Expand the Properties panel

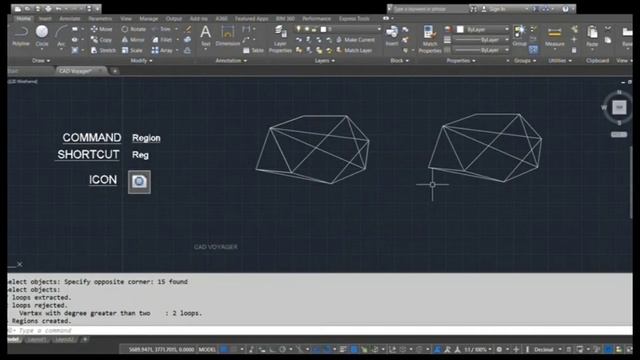461,60
